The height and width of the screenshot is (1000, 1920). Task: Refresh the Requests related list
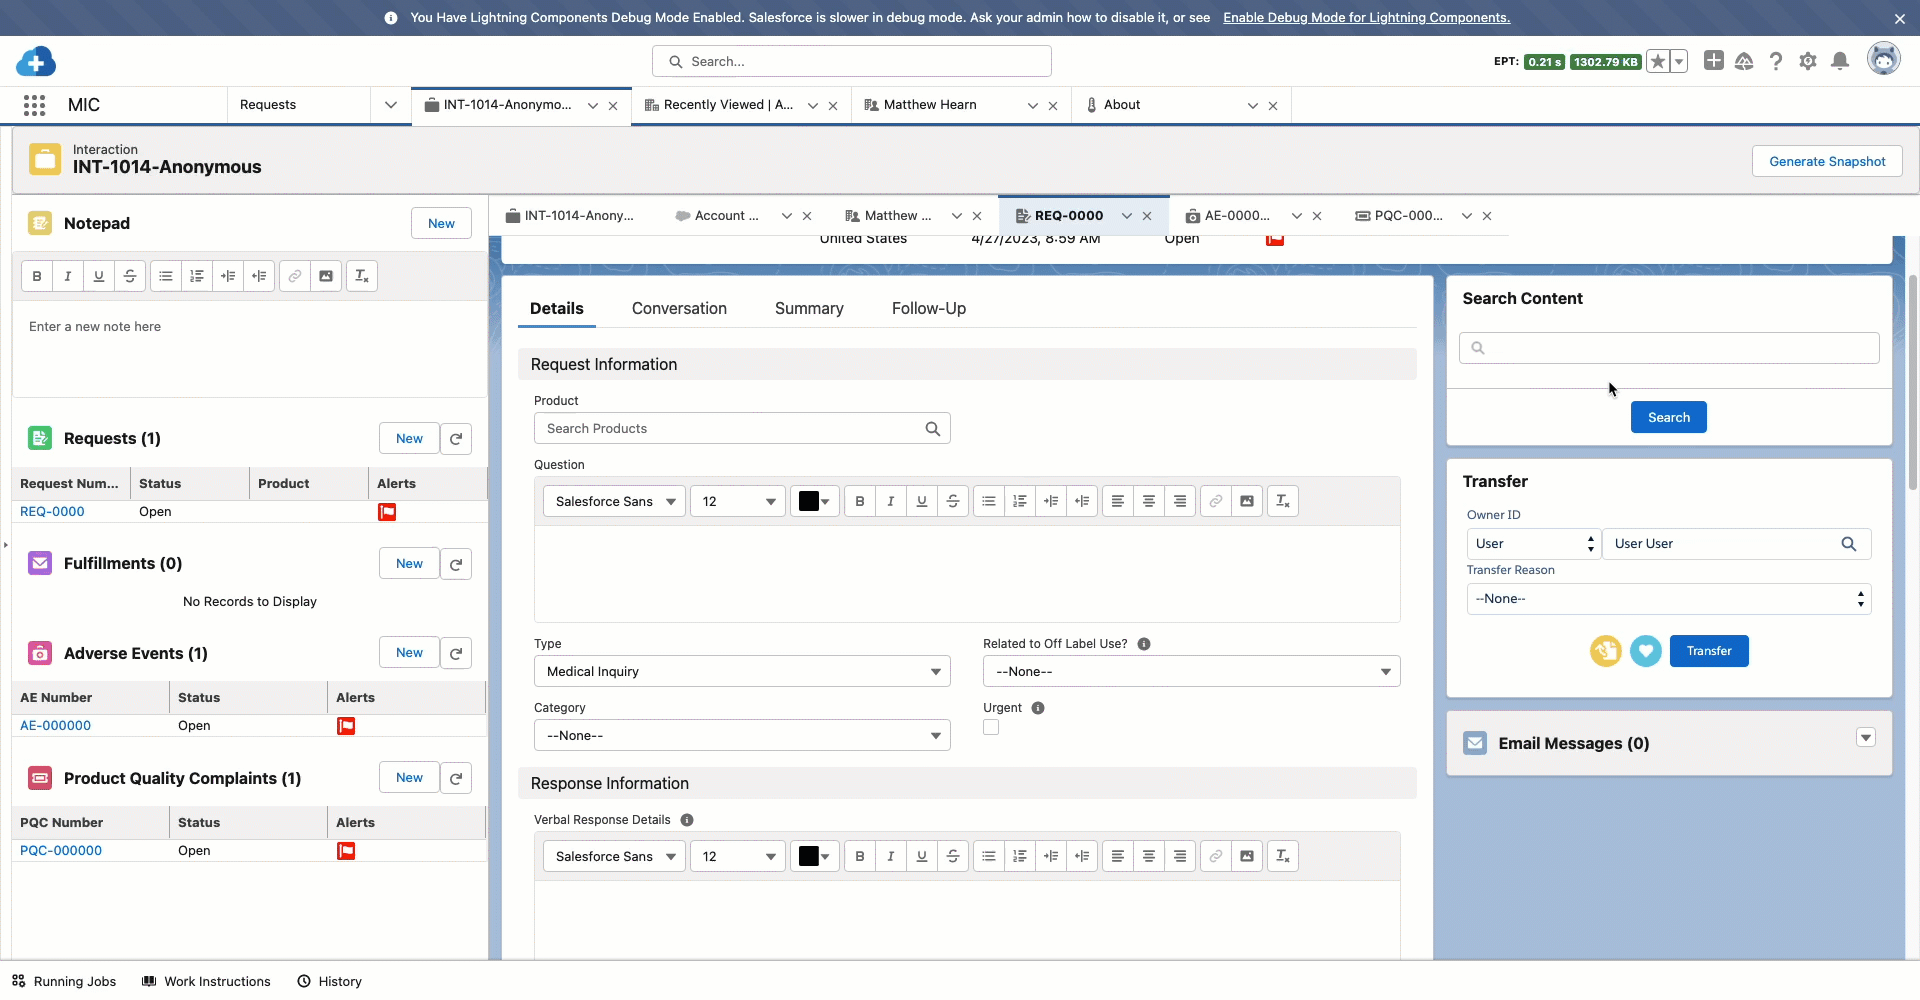tap(456, 438)
